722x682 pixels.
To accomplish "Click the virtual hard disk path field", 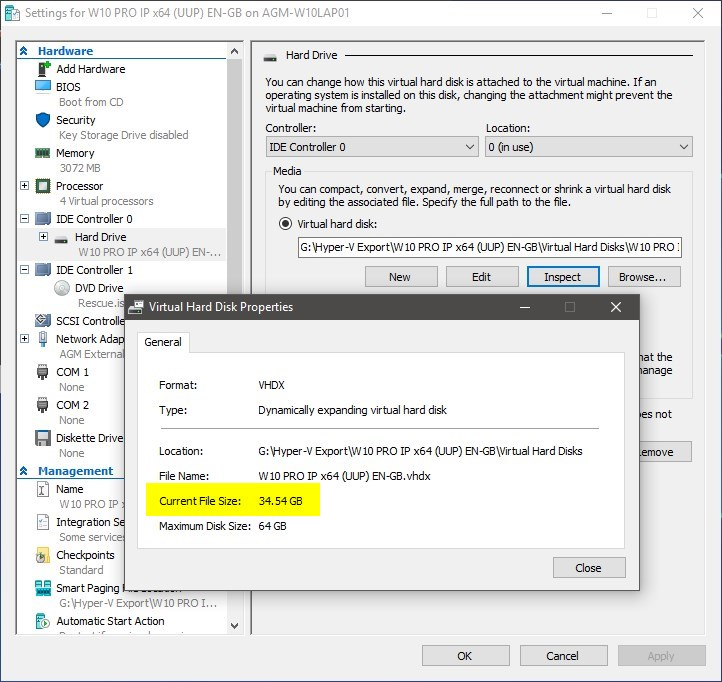I will pyautogui.click(x=489, y=247).
